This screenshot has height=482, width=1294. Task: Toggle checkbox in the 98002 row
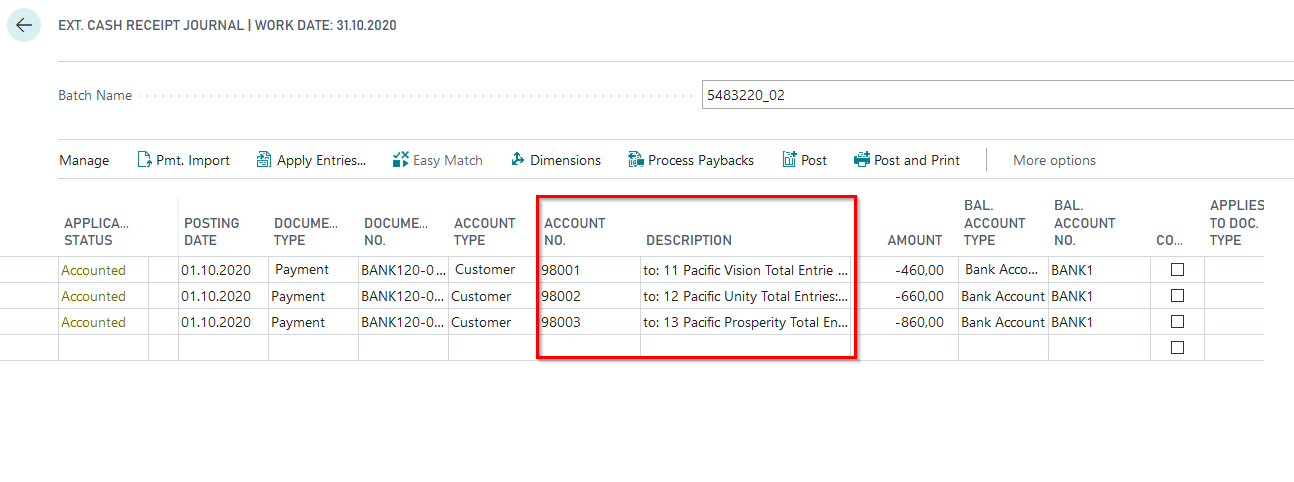pyautogui.click(x=1177, y=296)
